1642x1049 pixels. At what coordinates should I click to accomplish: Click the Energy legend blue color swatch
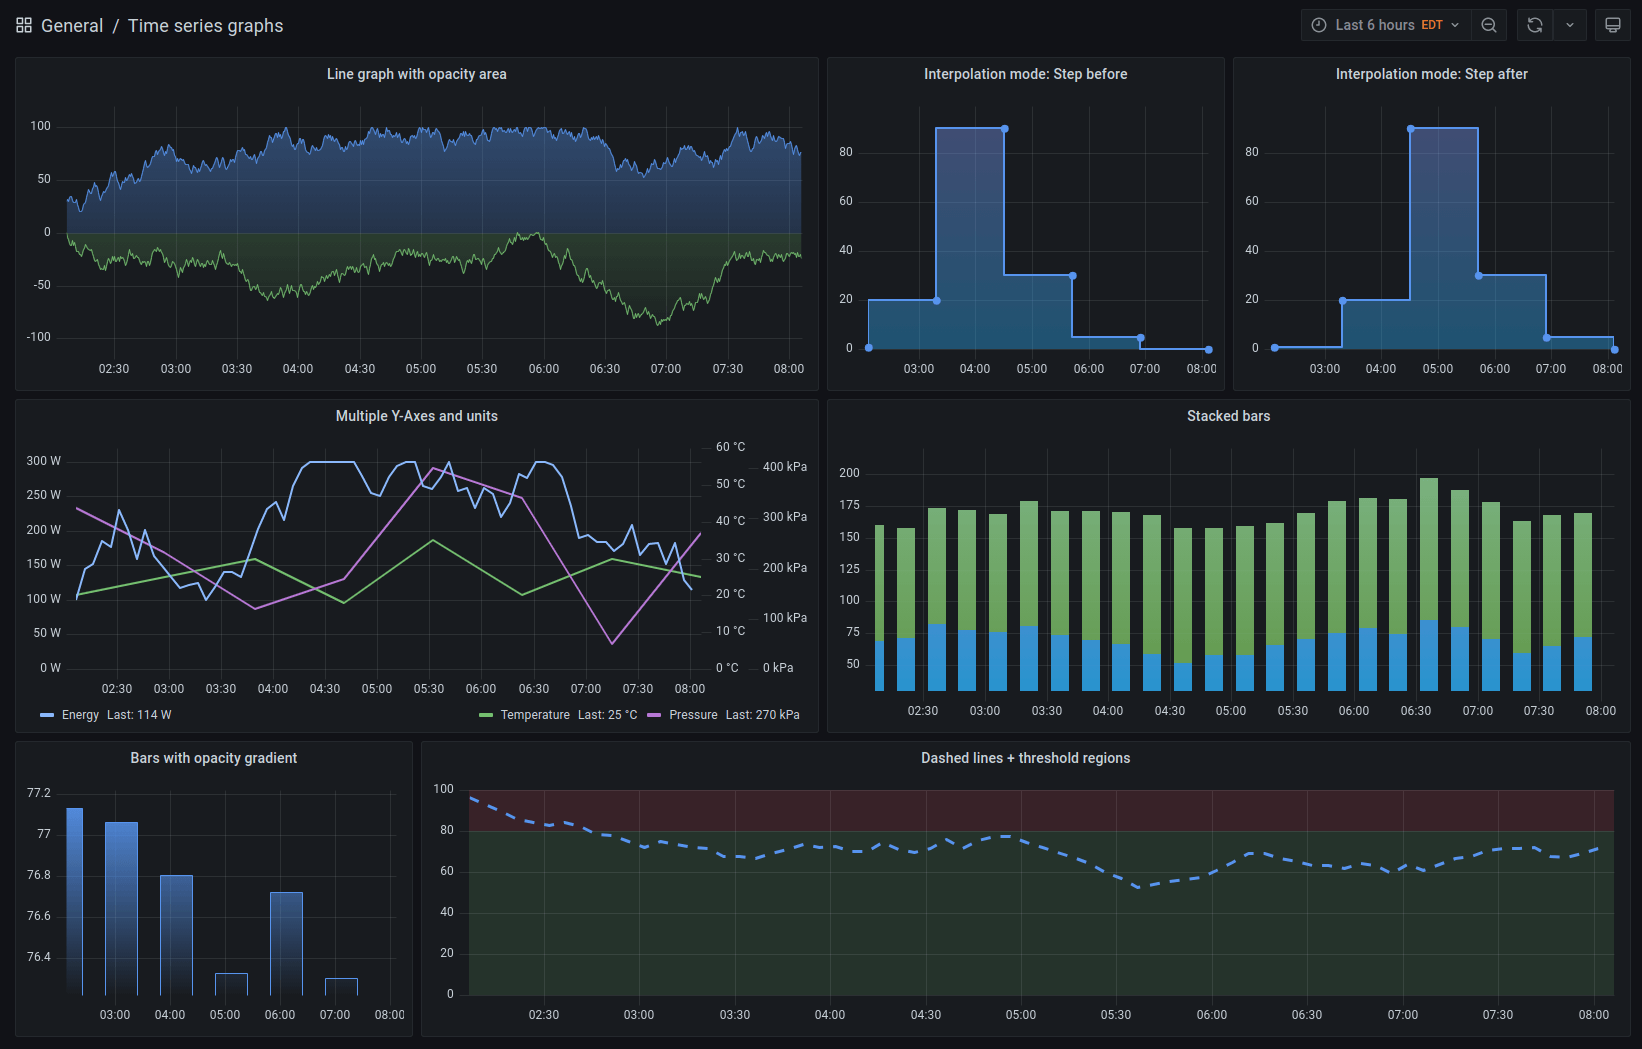coord(47,715)
